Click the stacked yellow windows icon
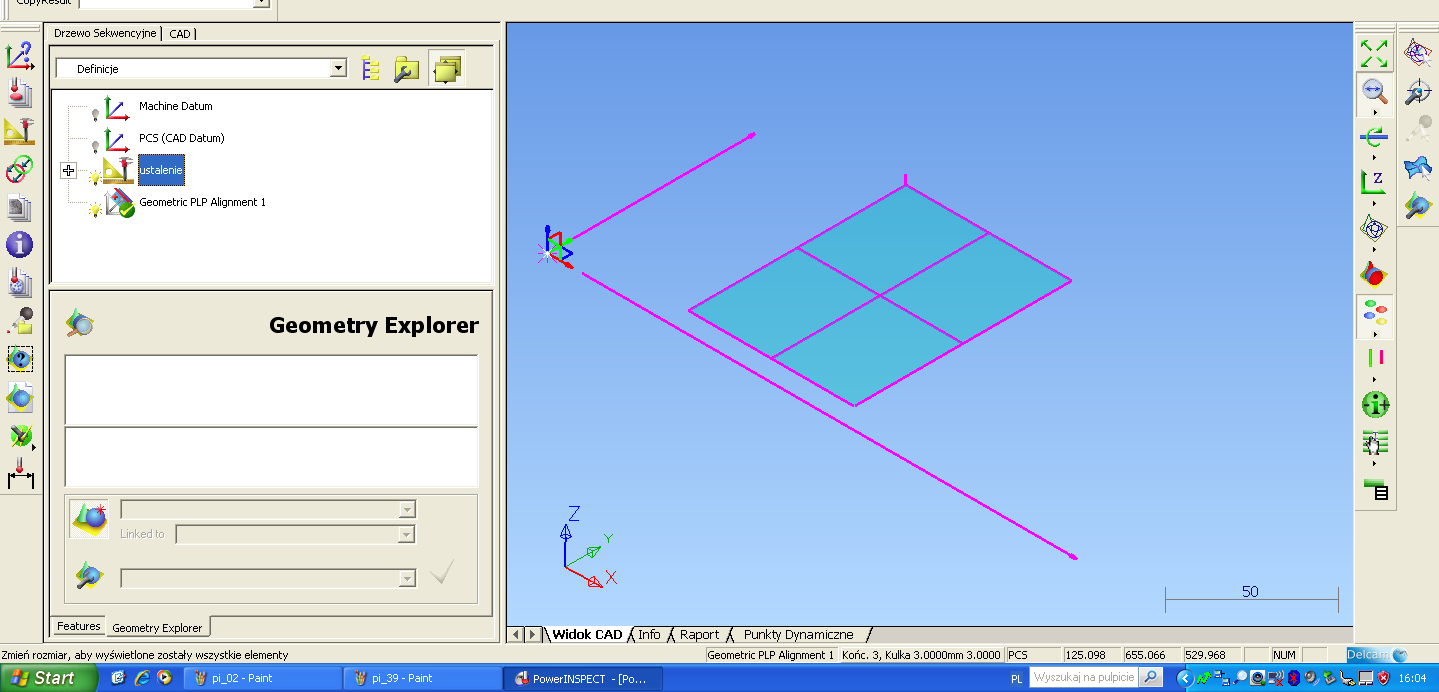The image size is (1439, 692). (x=447, y=69)
